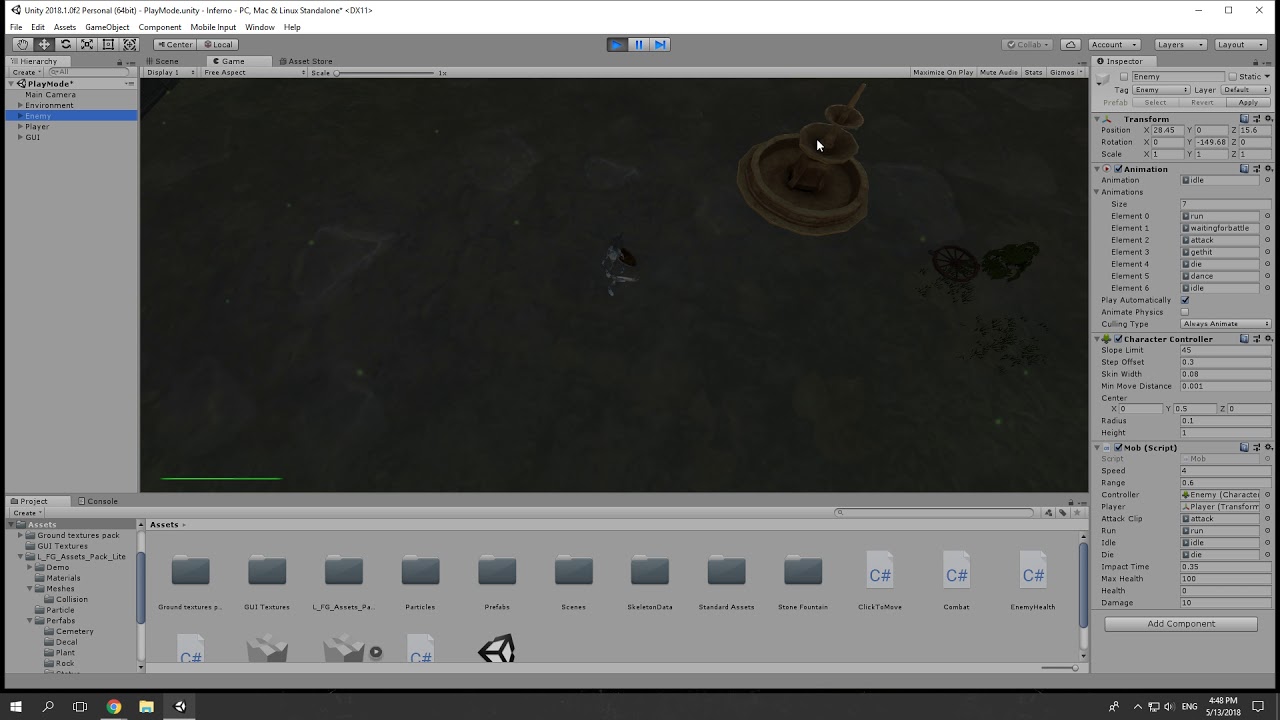Viewport: 1280px width, 720px height.
Task: Open the Layers dropdown in toolbar
Action: 1179,44
